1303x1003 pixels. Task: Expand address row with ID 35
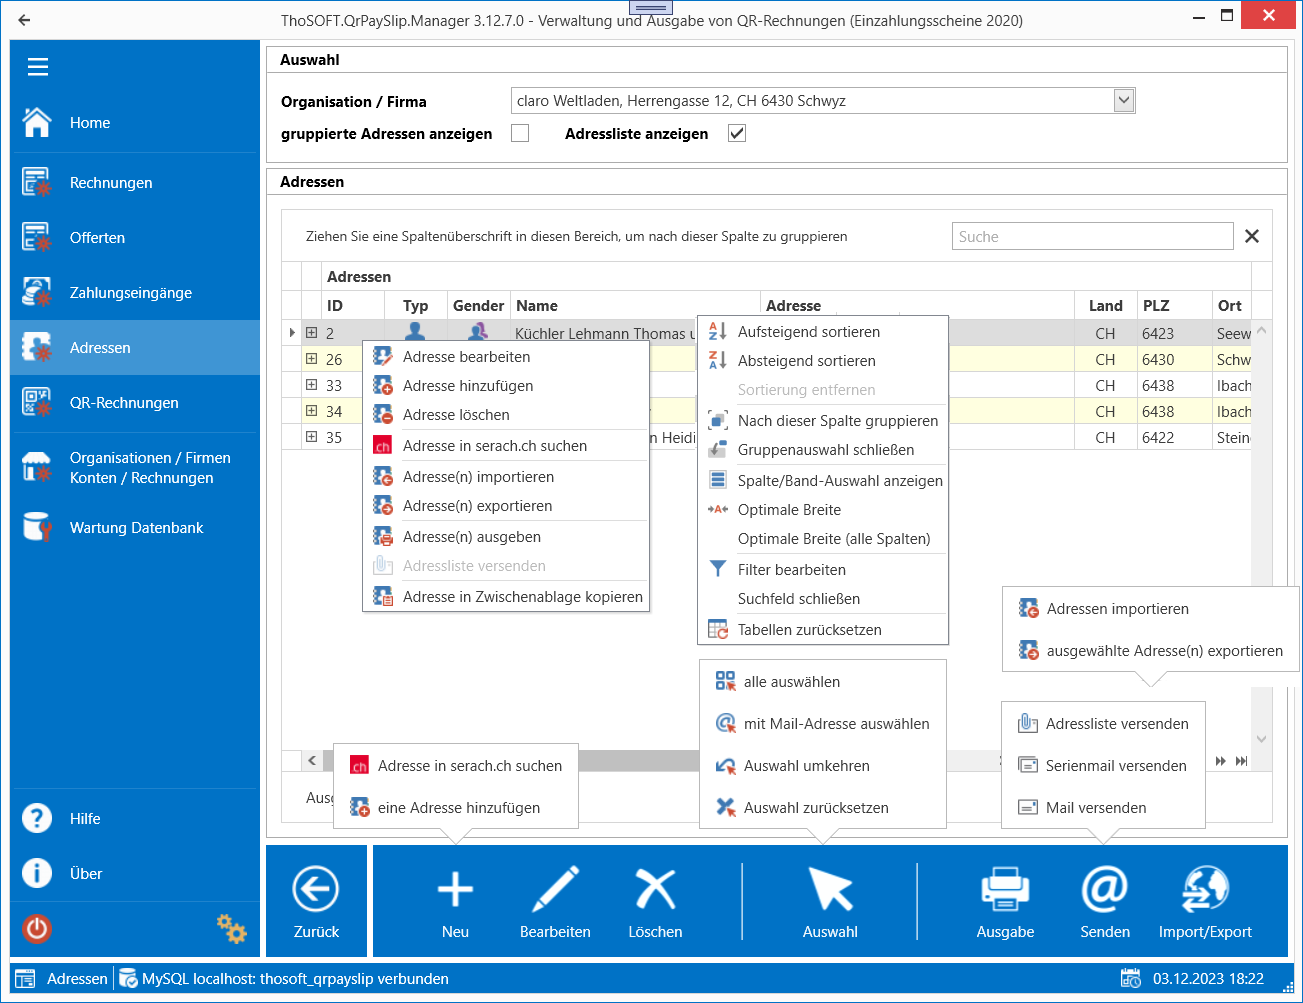(x=311, y=437)
